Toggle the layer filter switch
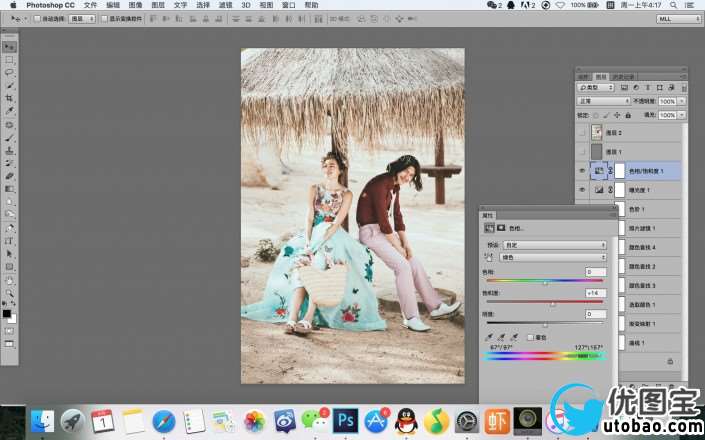 tap(684, 88)
